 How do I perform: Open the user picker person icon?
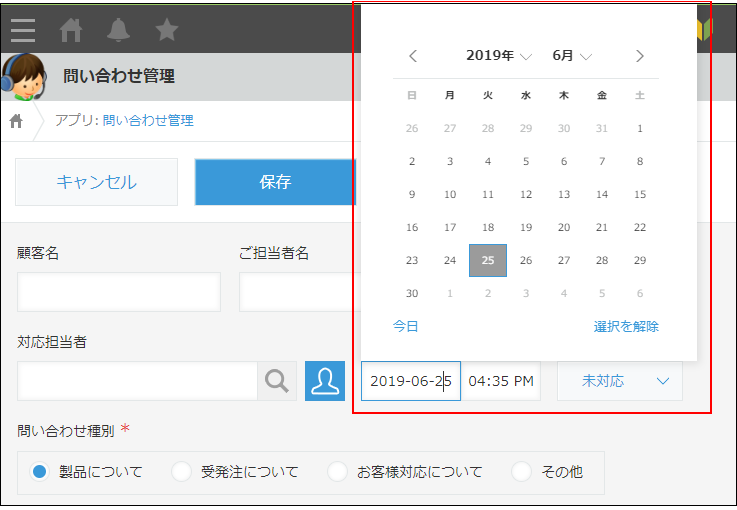(325, 381)
